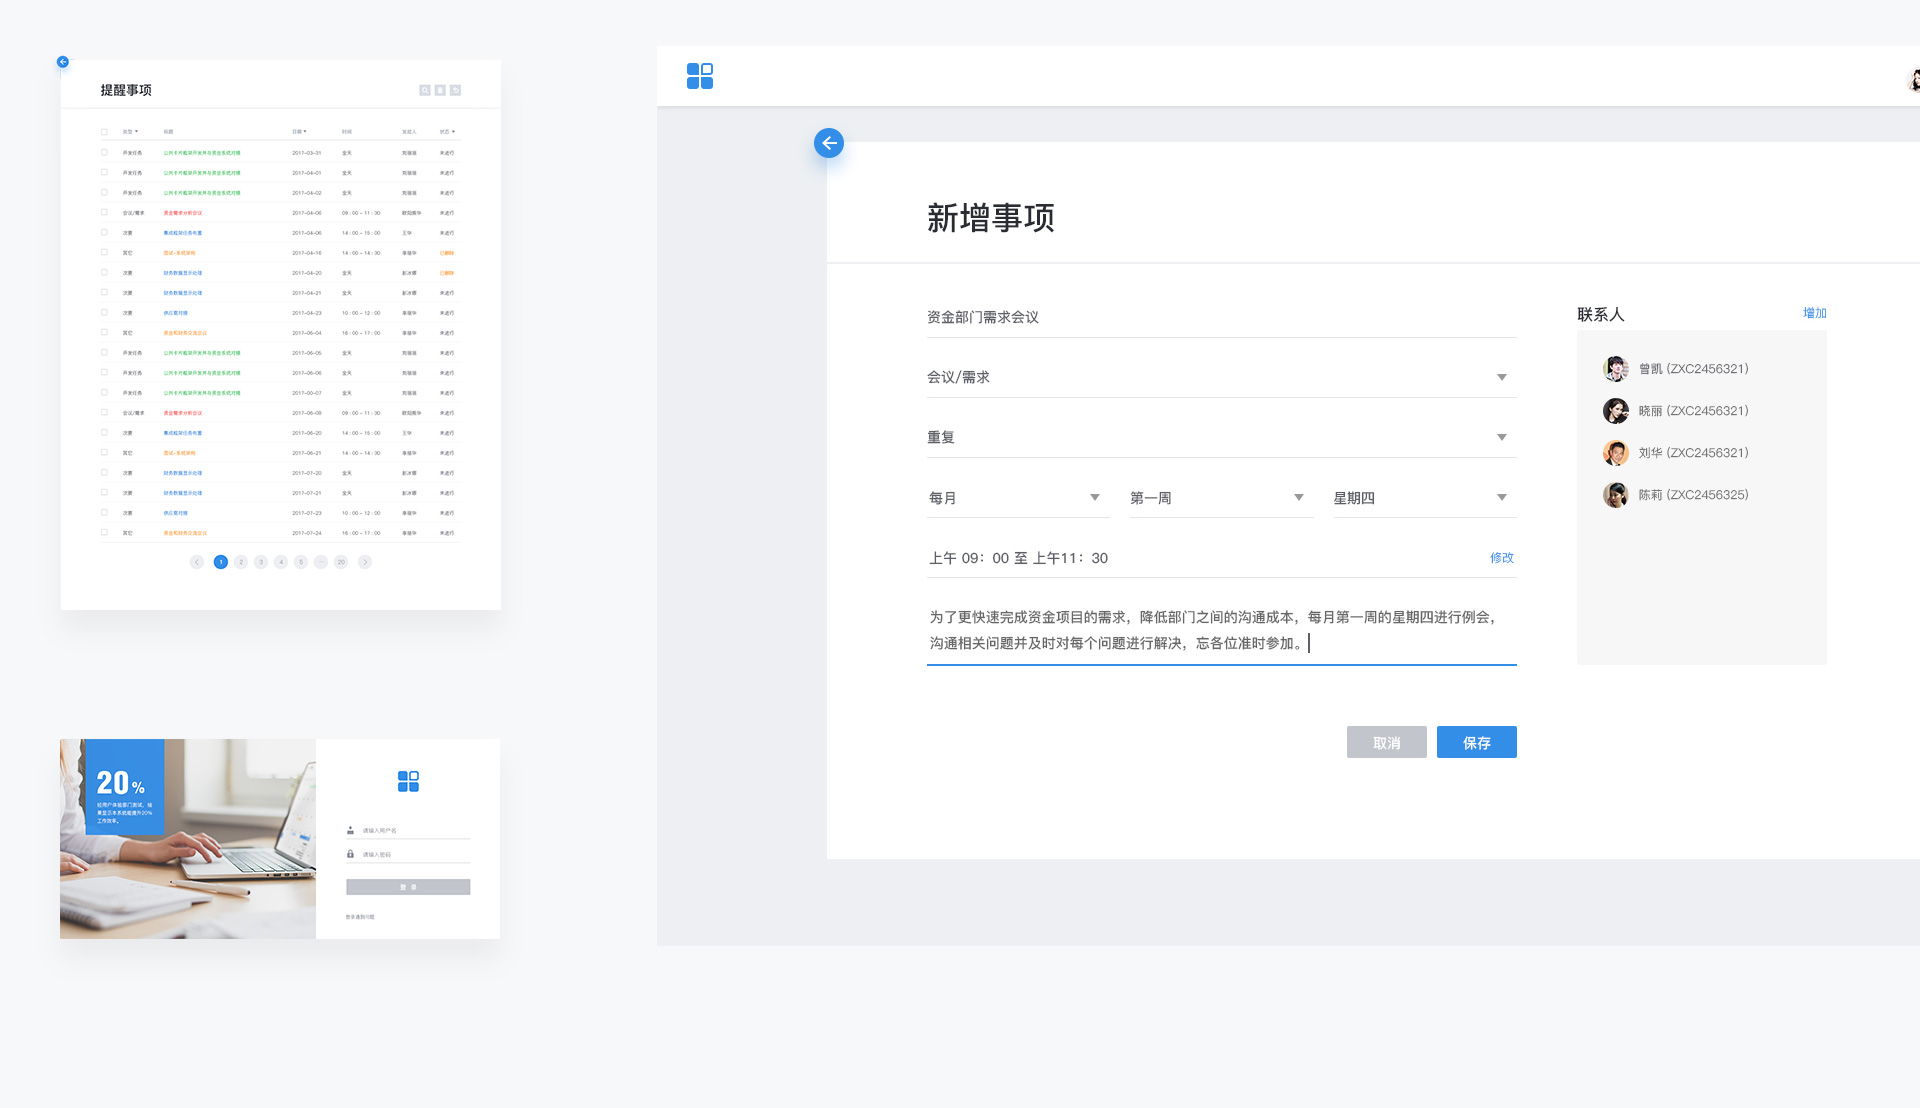Screen dimensions: 1920x1108
Task: Expand the 重复 repeat dropdown
Action: point(1501,437)
